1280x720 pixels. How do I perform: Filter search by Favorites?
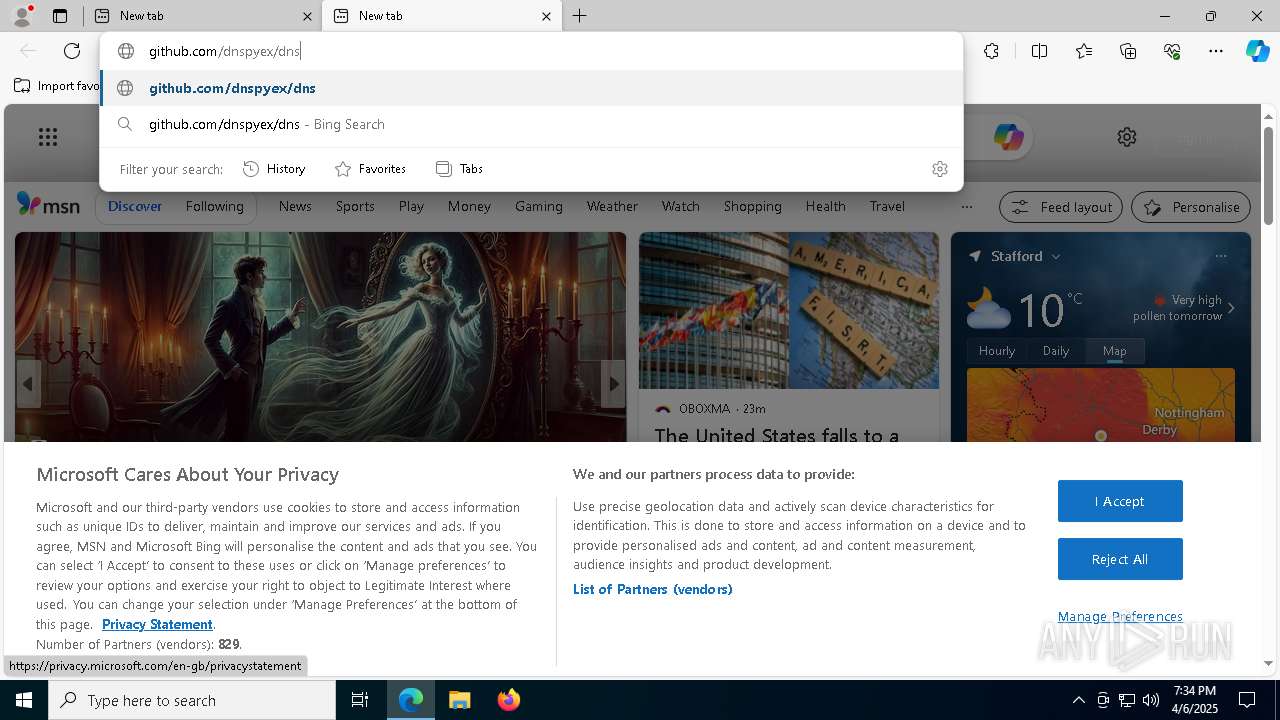pos(370,169)
